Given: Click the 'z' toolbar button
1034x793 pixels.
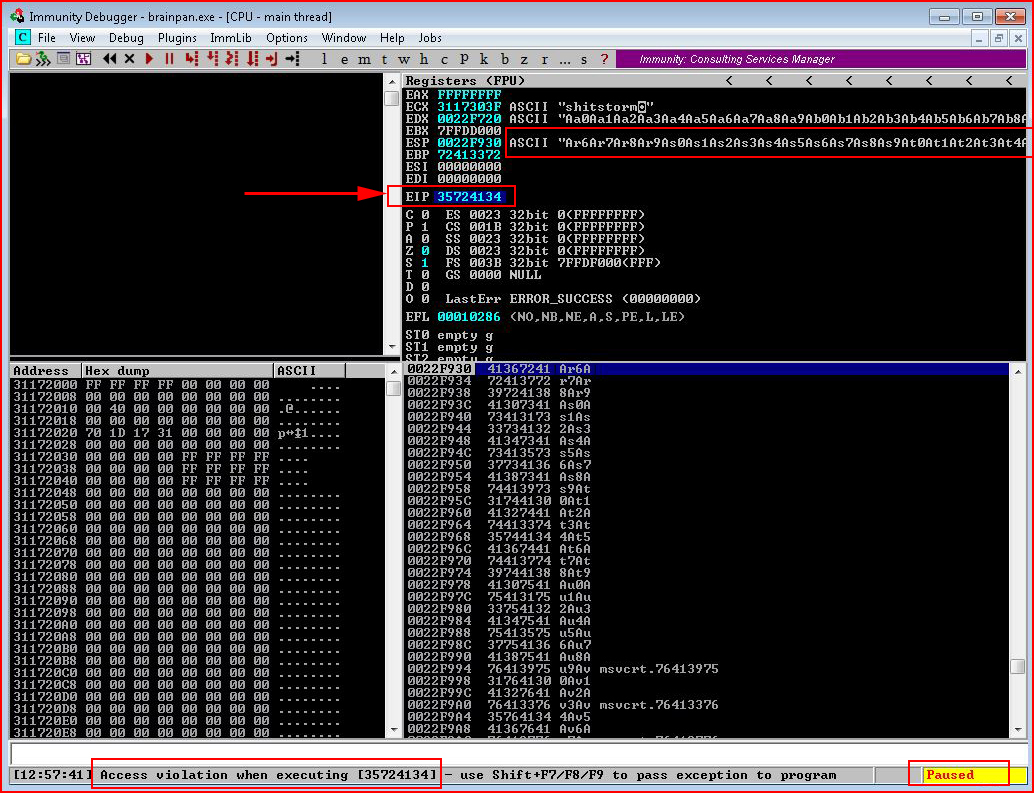Looking at the screenshot, I should 524,59.
